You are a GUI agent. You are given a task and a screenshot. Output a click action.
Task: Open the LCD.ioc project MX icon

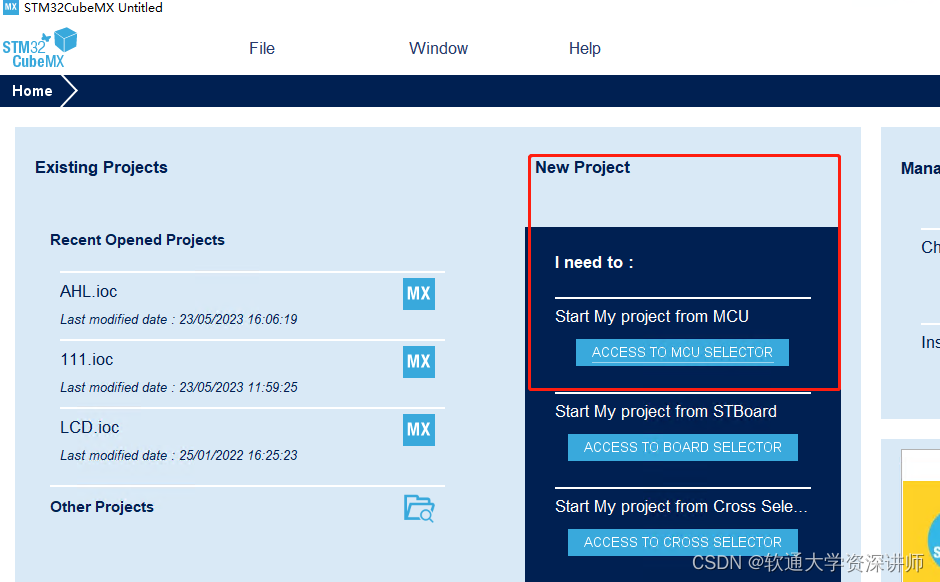pyautogui.click(x=418, y=430)
